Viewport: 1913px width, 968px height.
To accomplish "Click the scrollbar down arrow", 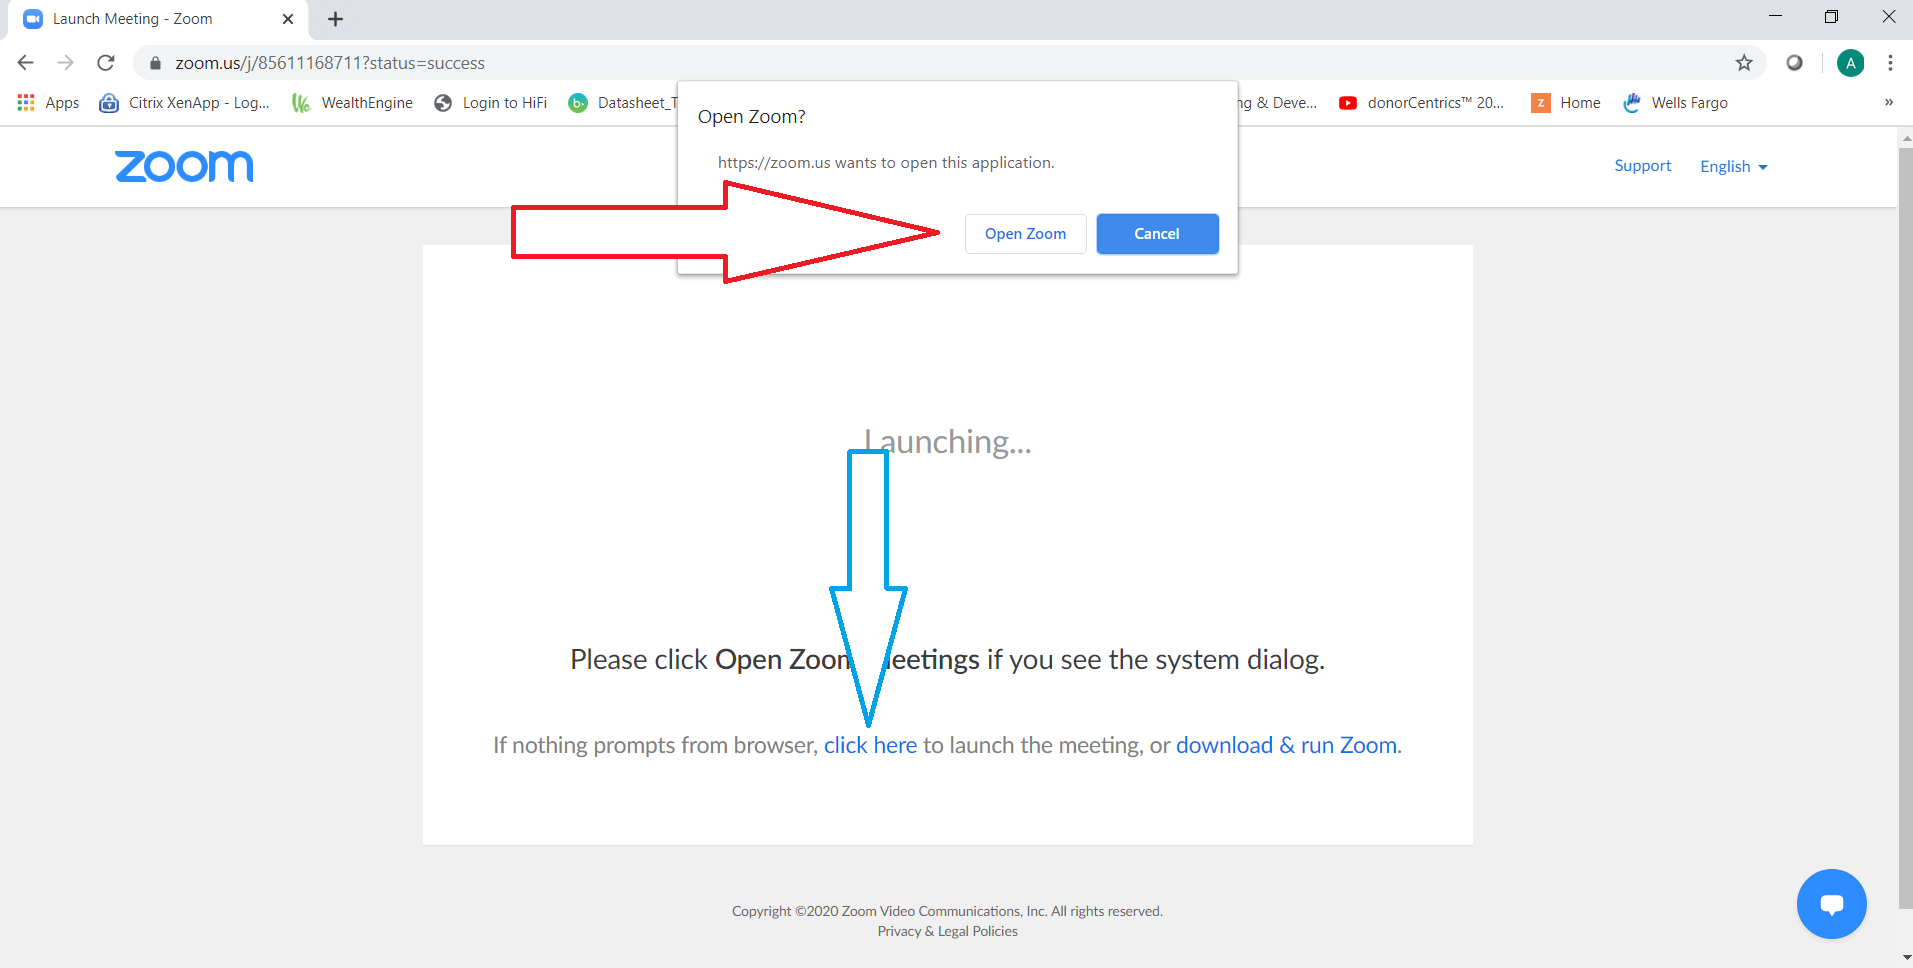I will tap(1905, 958).
